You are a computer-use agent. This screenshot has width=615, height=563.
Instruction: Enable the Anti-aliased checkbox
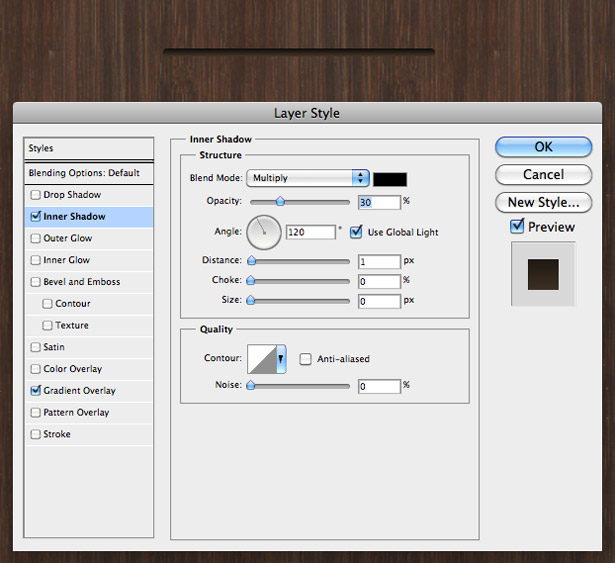[305, 359]
